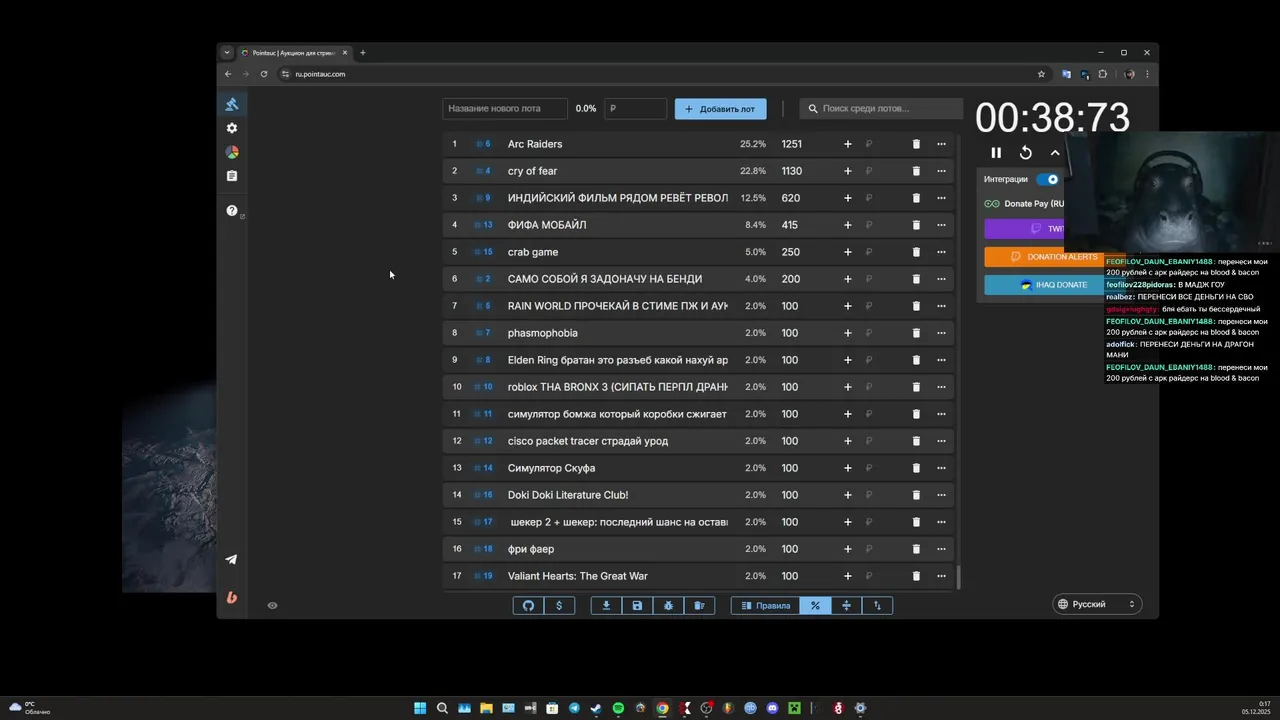
Task: Reset the auction timer
Action: pyautogui.click(x=1025, y=153)
